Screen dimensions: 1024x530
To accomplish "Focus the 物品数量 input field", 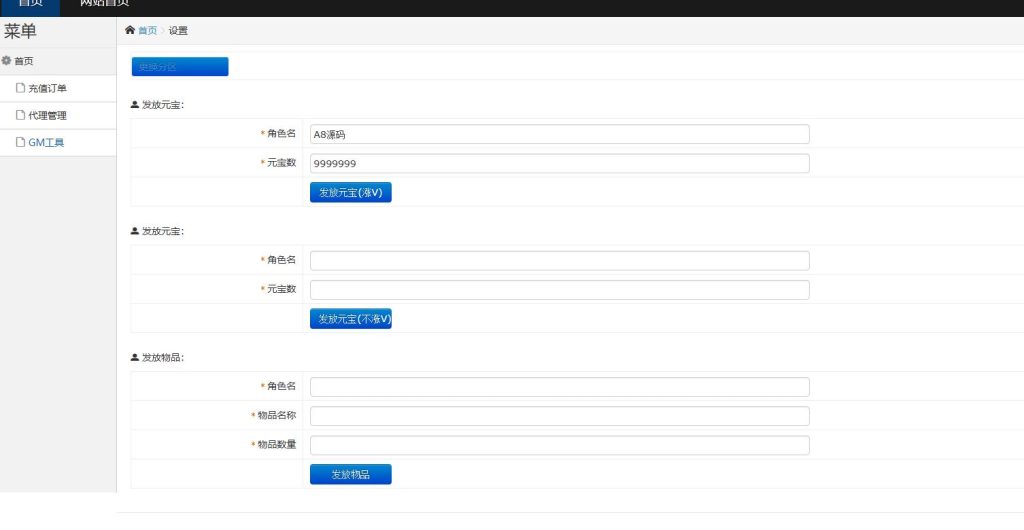I will click(x=560, y=445).
